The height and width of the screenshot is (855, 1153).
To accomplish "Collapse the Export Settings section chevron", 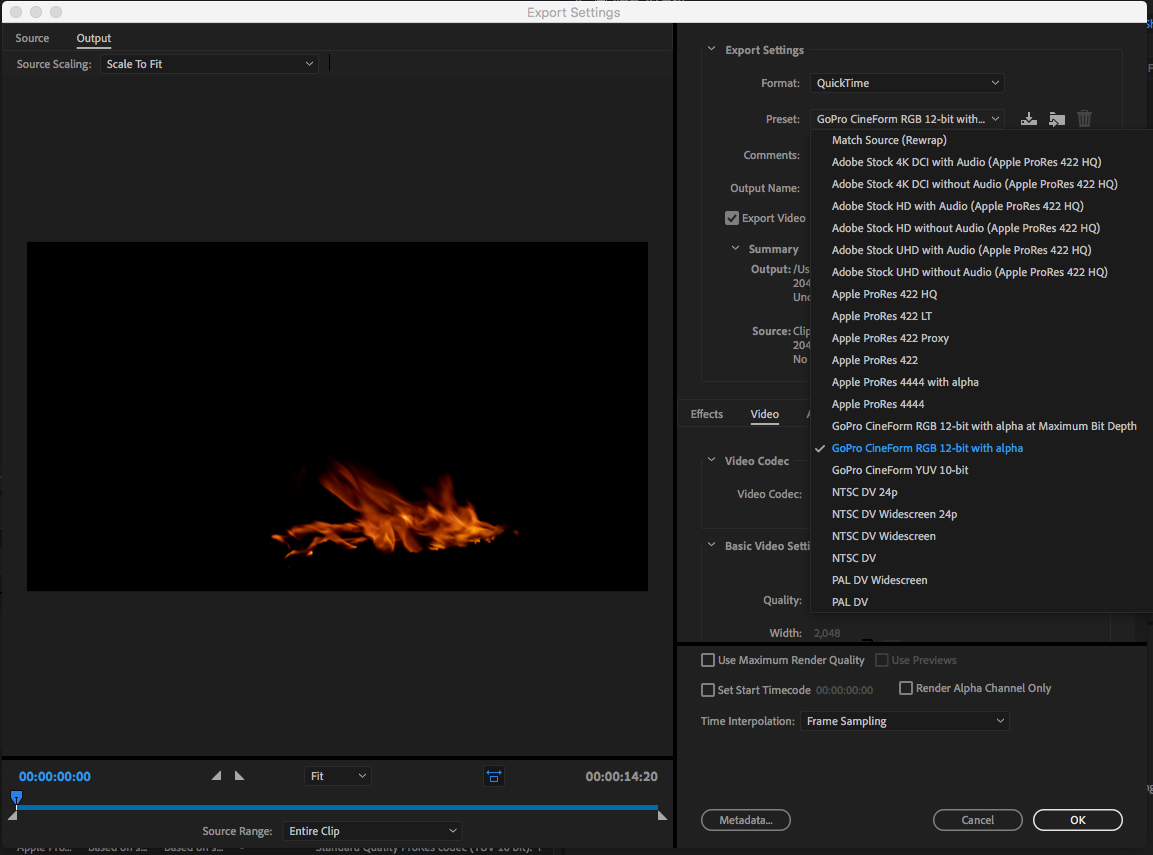I will 711,49.
